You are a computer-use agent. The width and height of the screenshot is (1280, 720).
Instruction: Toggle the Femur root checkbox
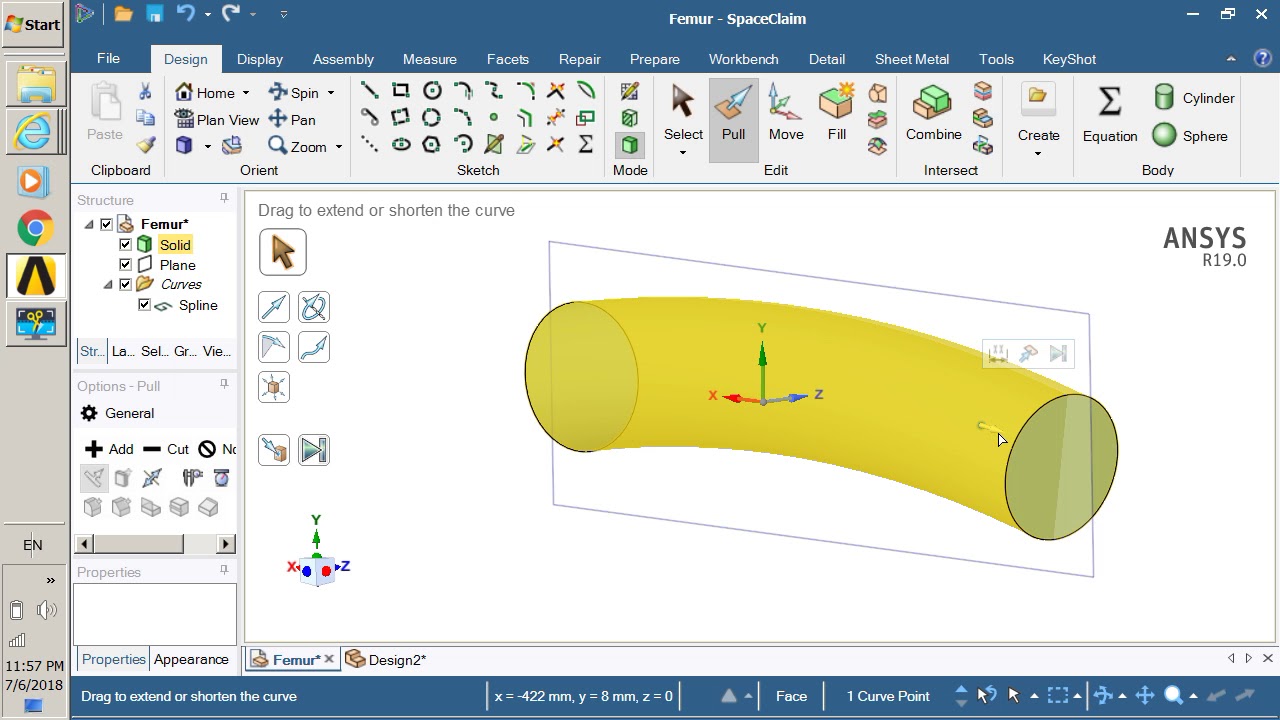click(106, 224)
